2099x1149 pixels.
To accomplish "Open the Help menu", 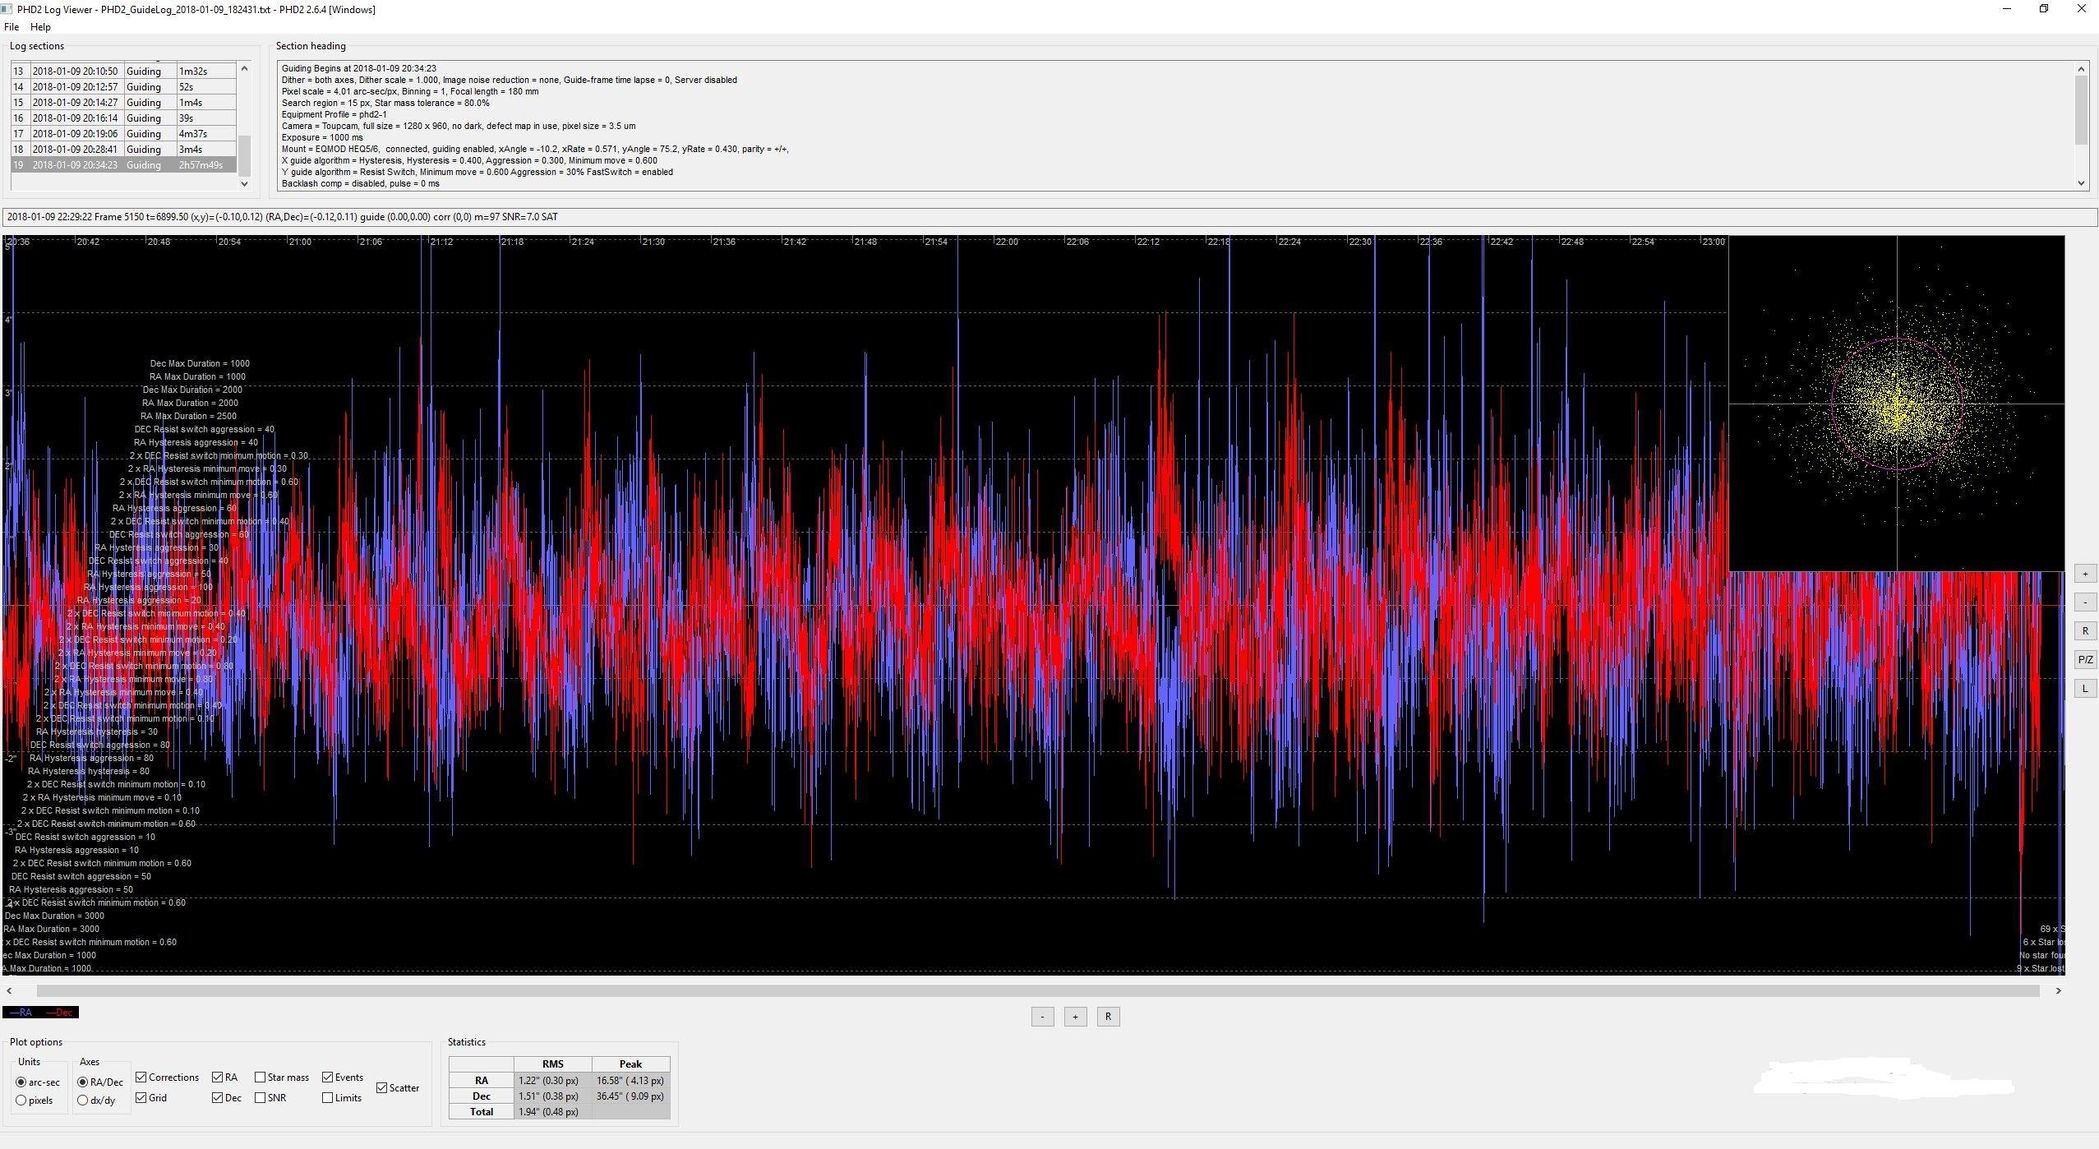I will point(40,27).
